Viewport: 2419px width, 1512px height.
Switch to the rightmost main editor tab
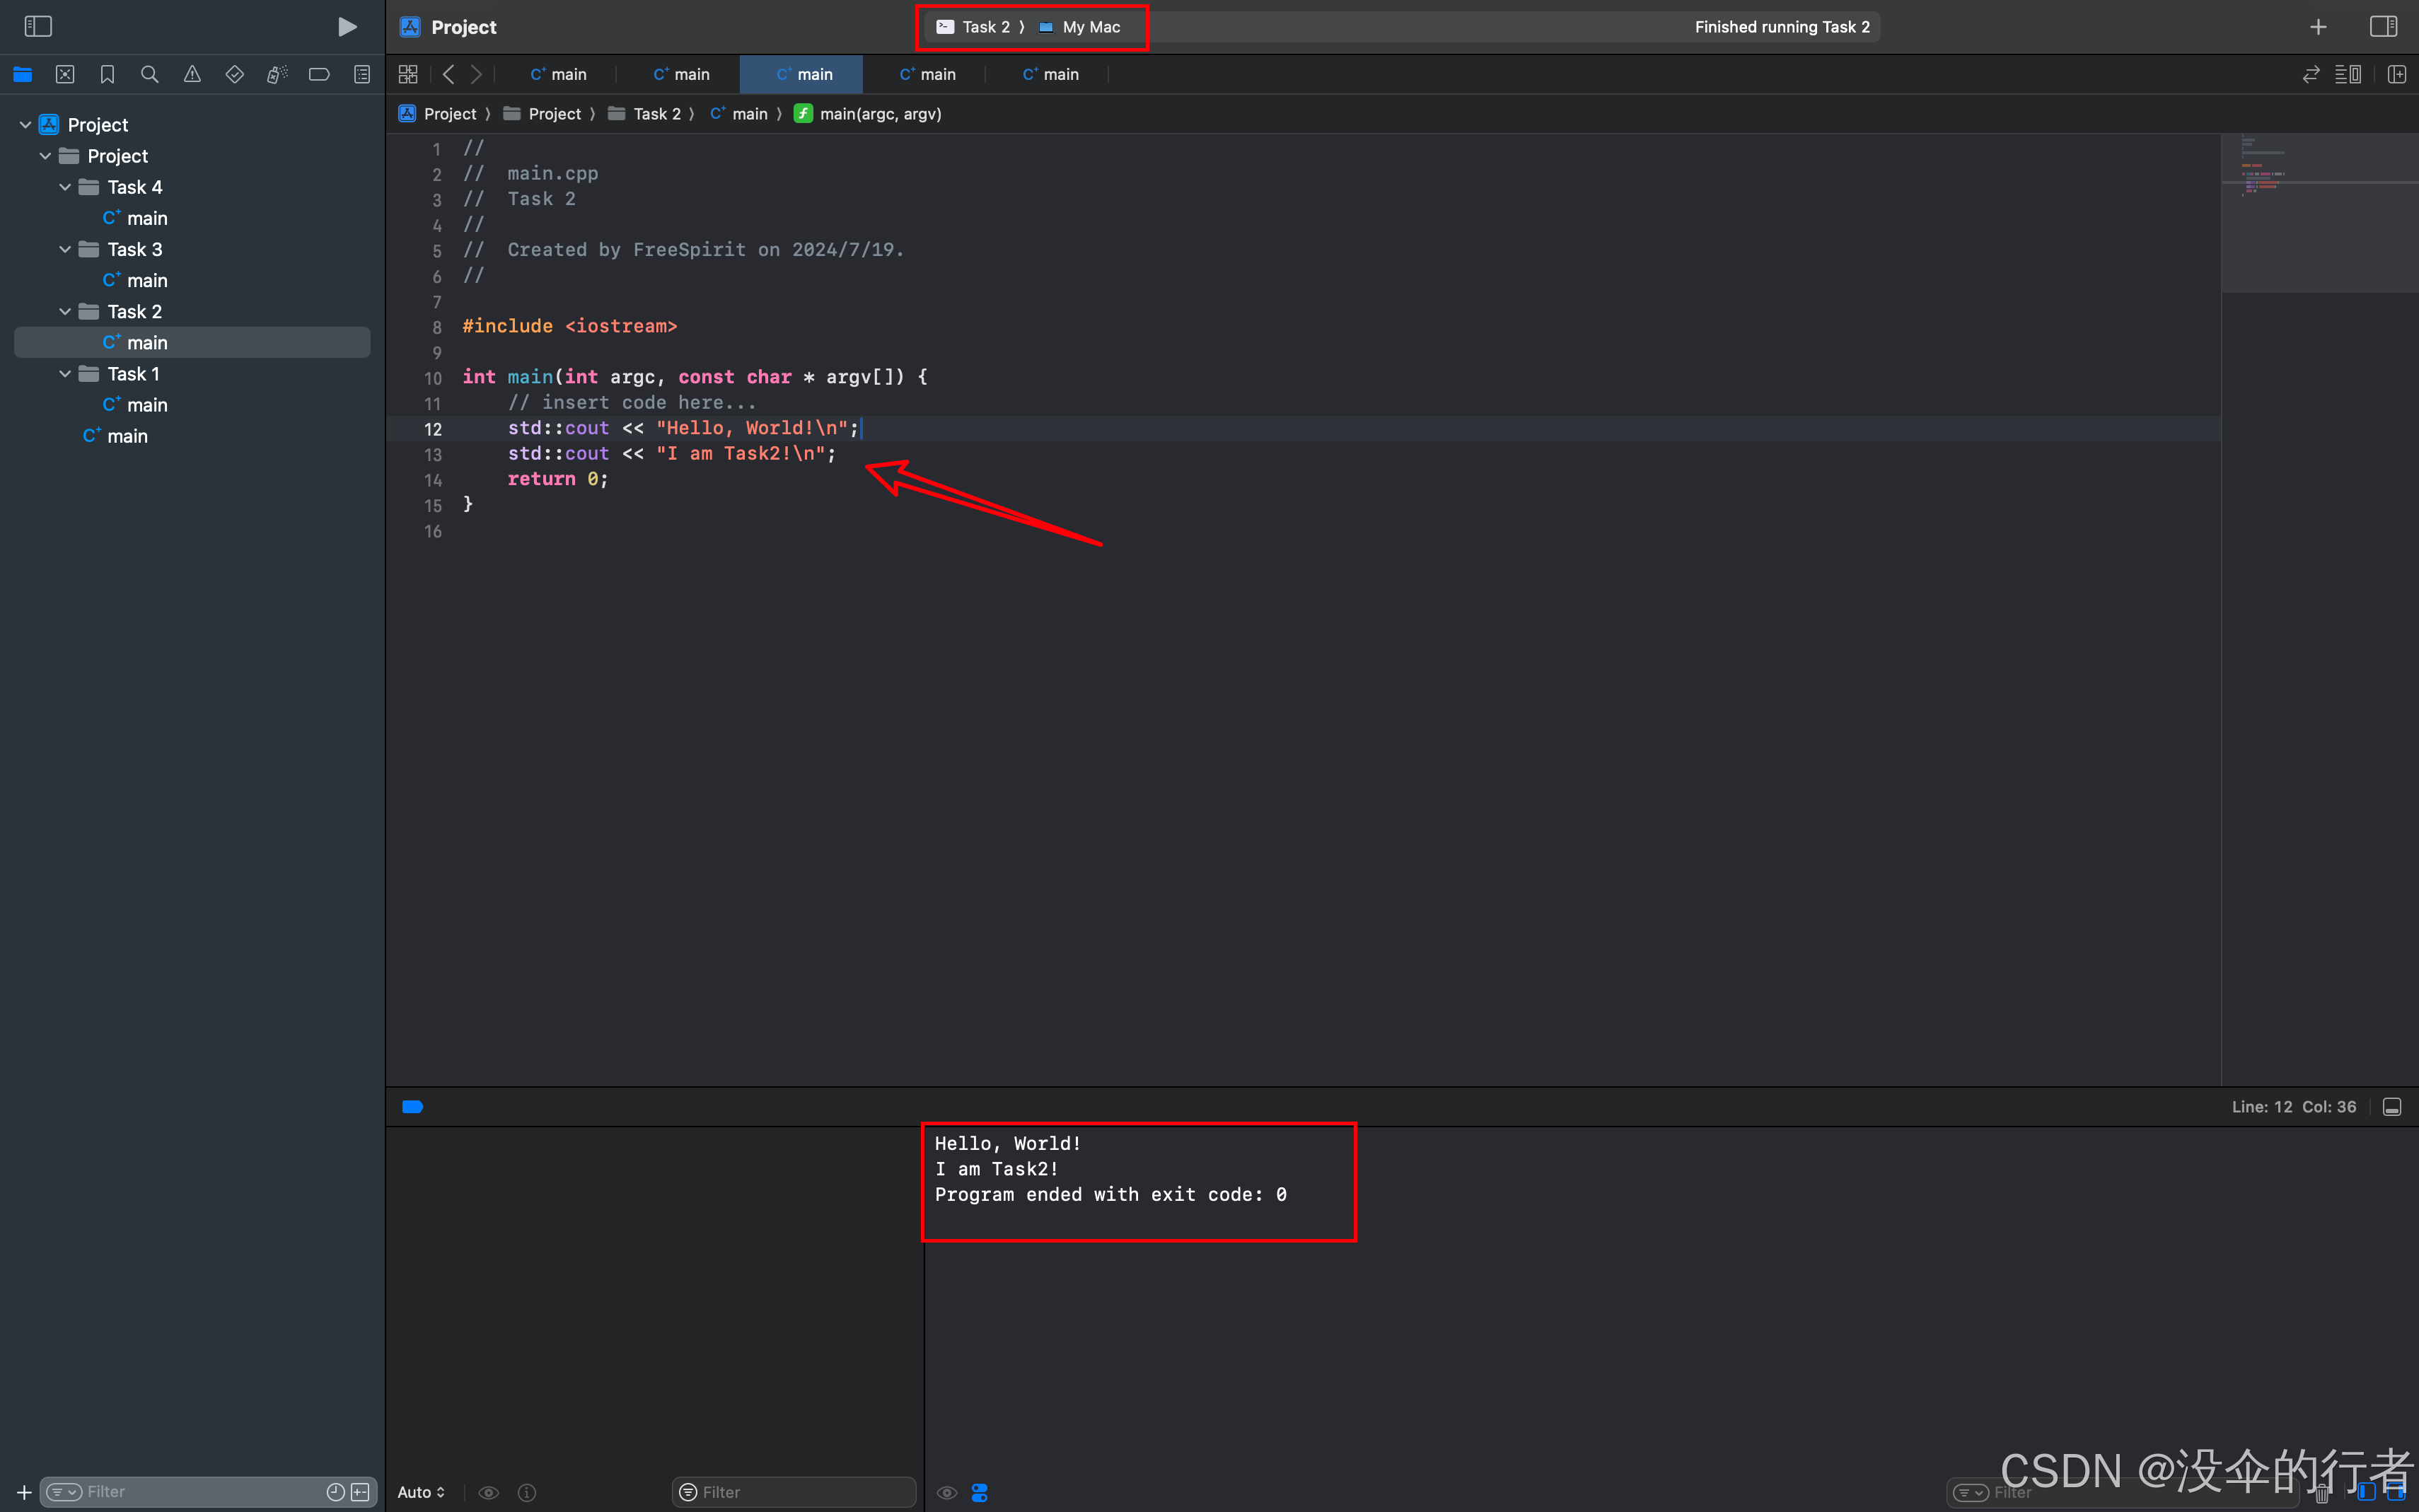[x=1048, y=74]
